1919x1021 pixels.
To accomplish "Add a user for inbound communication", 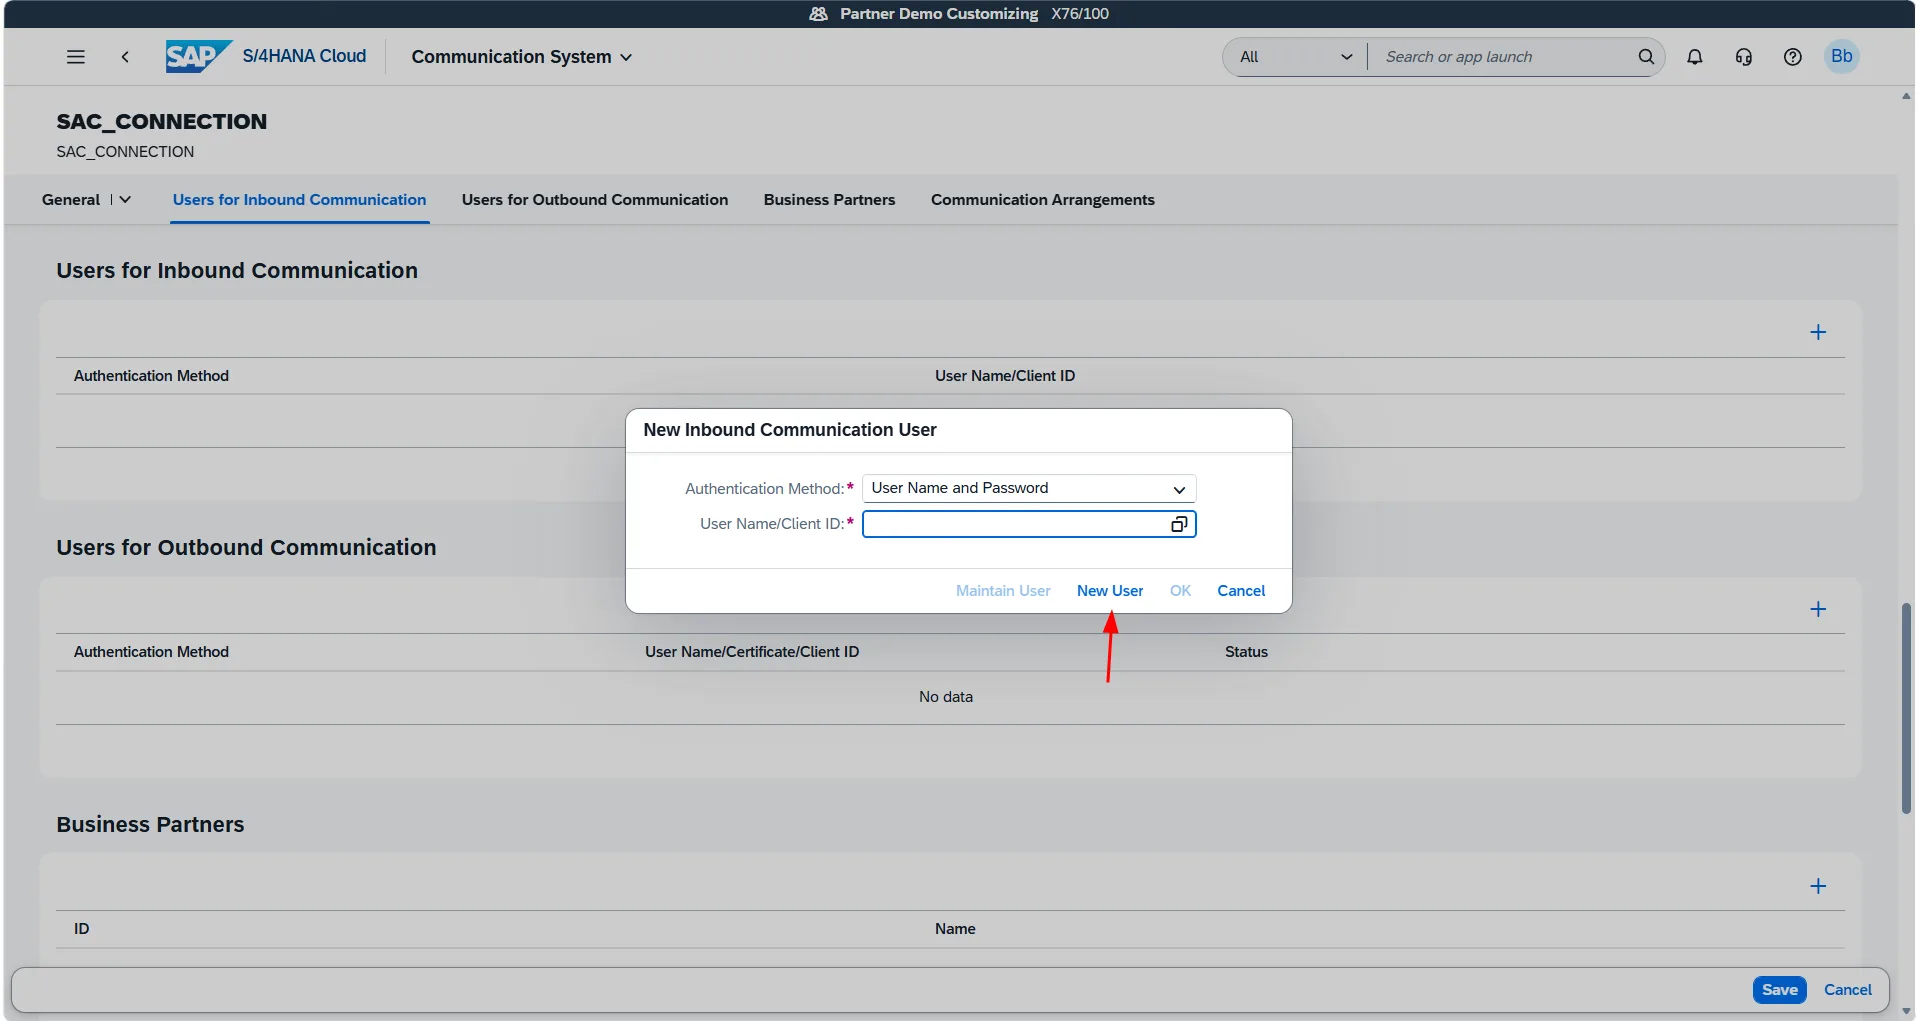I will (1818, 332).
